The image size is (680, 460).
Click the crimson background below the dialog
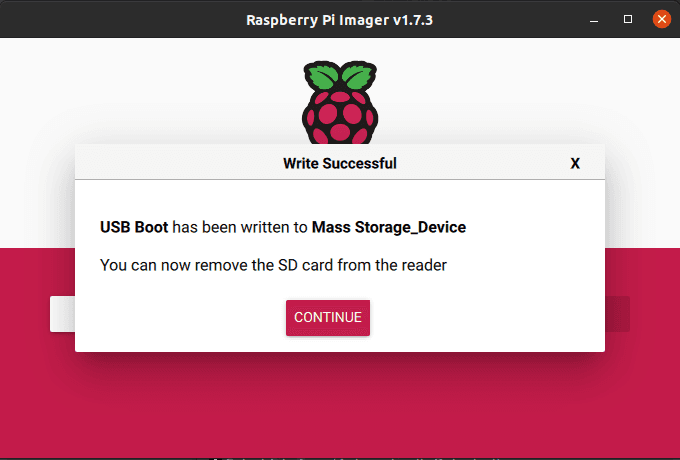click(340, 400)
